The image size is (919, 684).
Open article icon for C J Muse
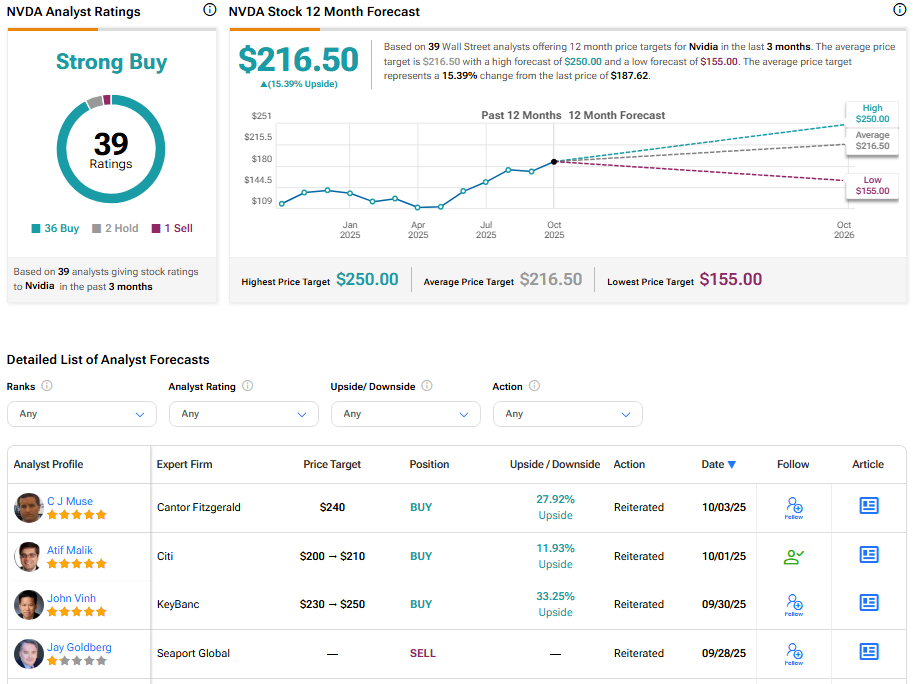tap(868, 506)
